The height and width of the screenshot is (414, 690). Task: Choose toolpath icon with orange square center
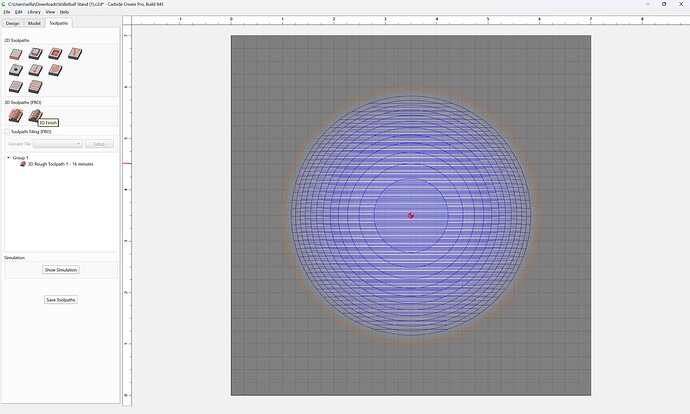[x=55, y=54]
